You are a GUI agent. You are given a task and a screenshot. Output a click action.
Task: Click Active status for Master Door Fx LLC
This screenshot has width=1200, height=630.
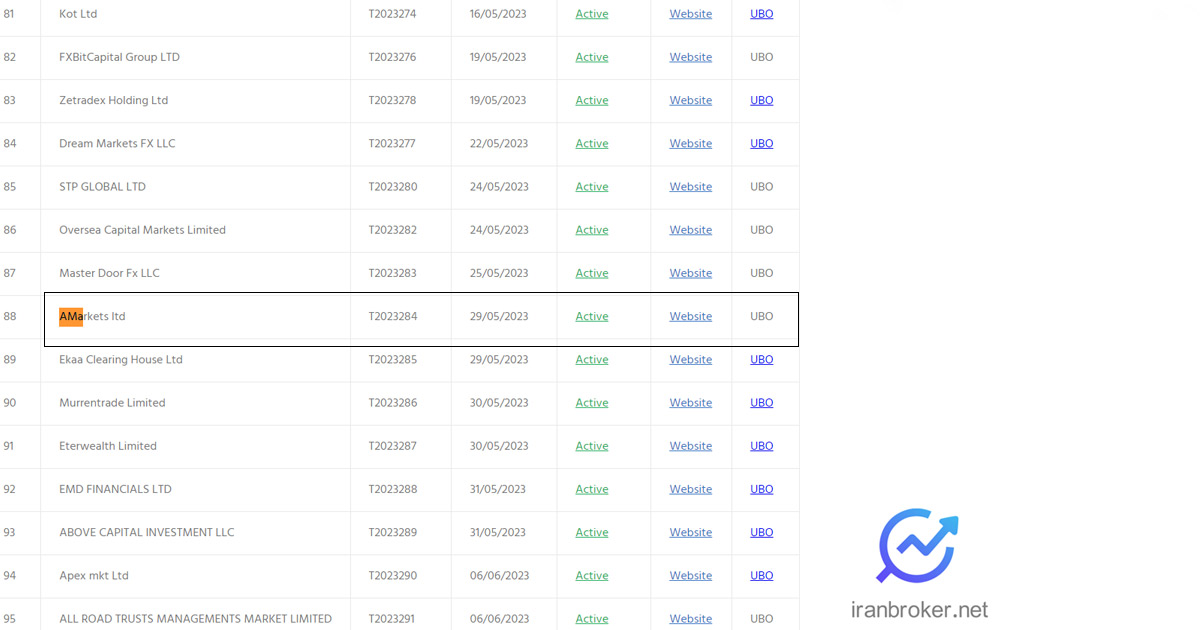click(592, 272)
